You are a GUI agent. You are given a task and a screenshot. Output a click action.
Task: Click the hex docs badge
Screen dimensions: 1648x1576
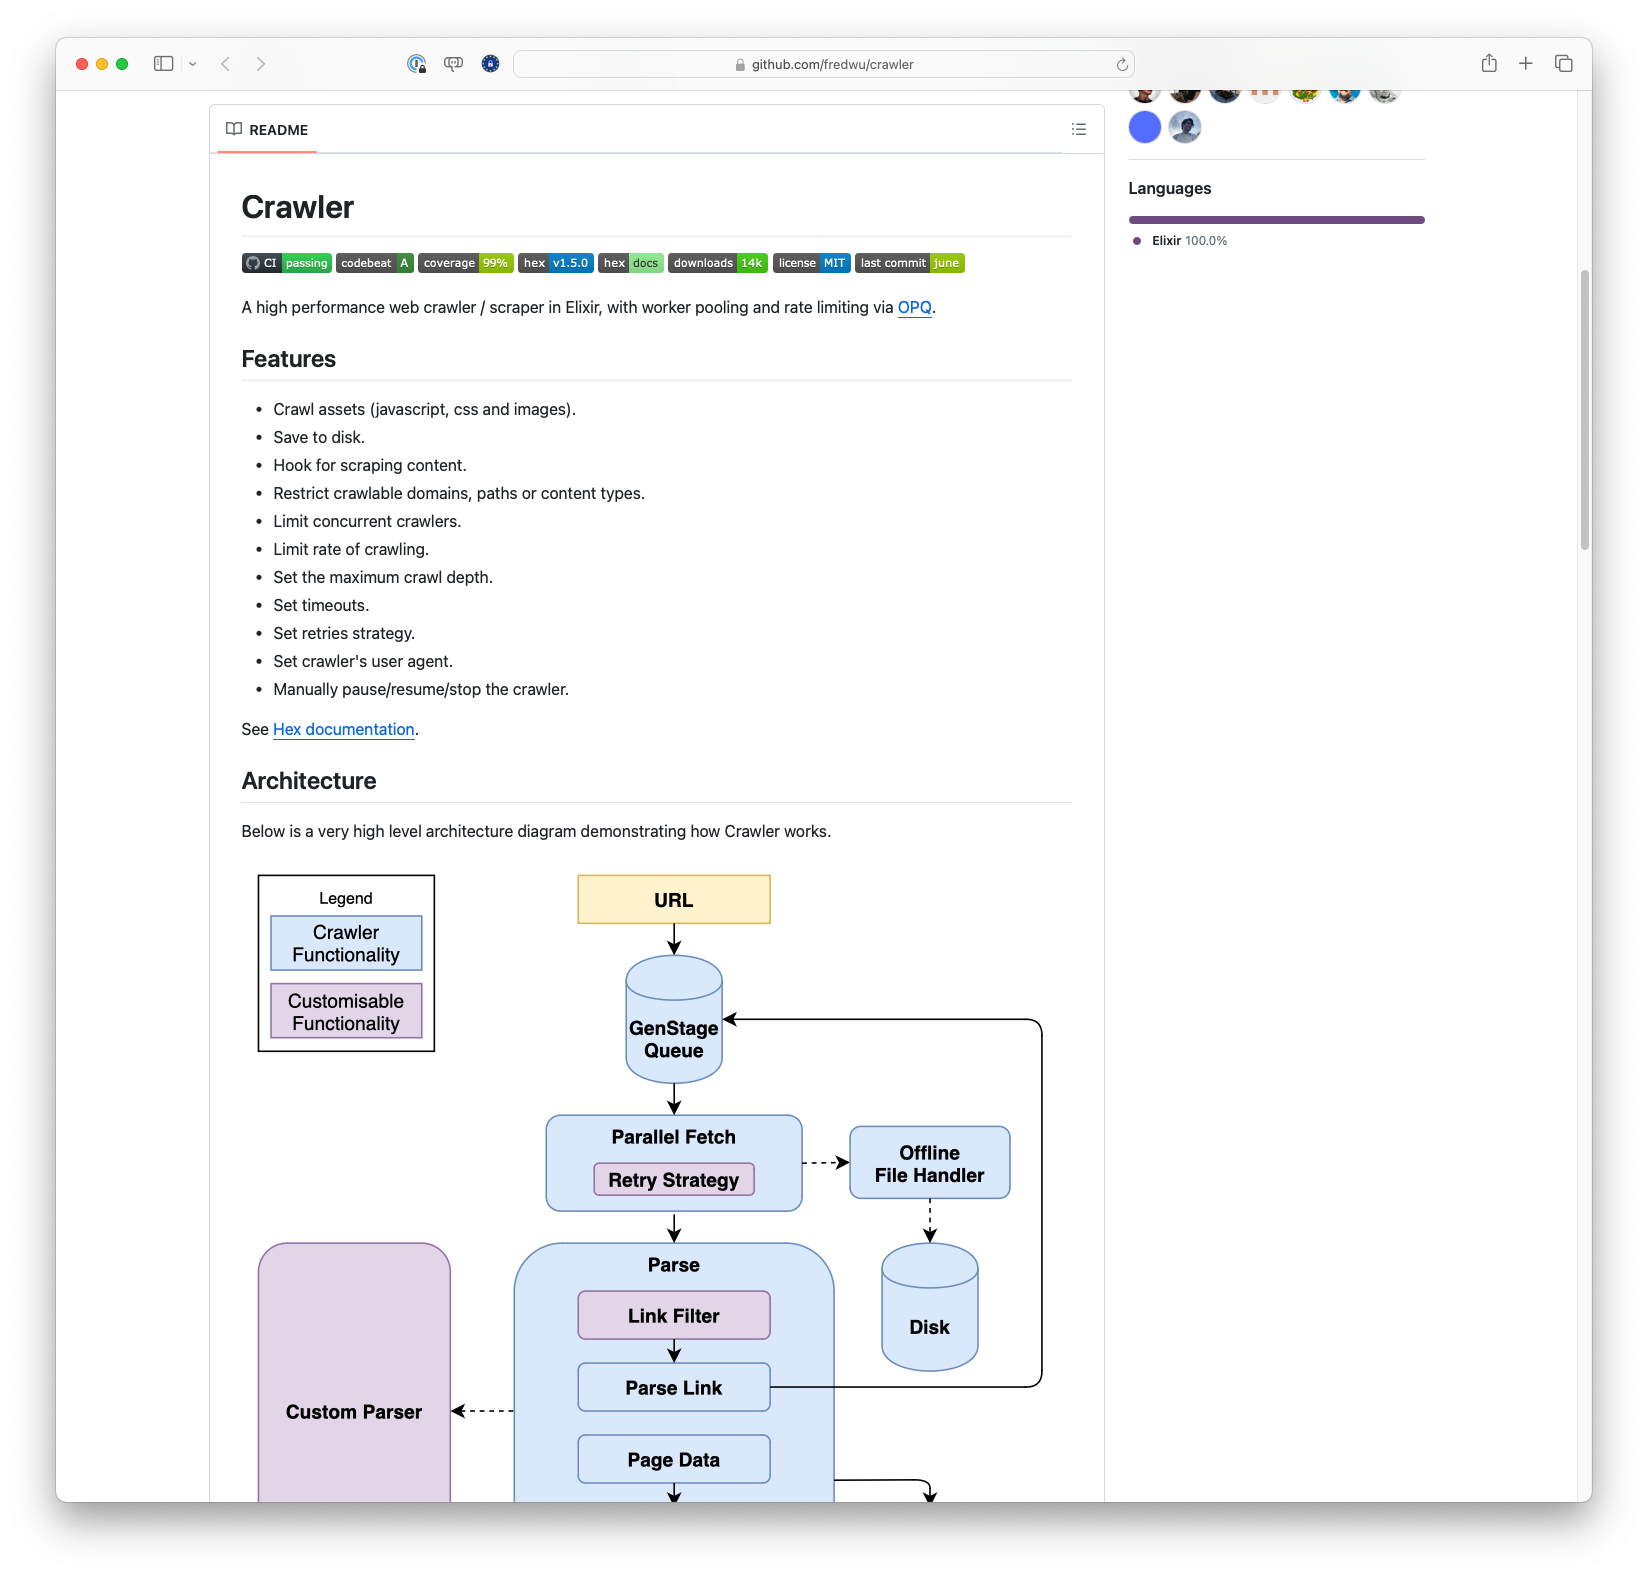[630, 263]
